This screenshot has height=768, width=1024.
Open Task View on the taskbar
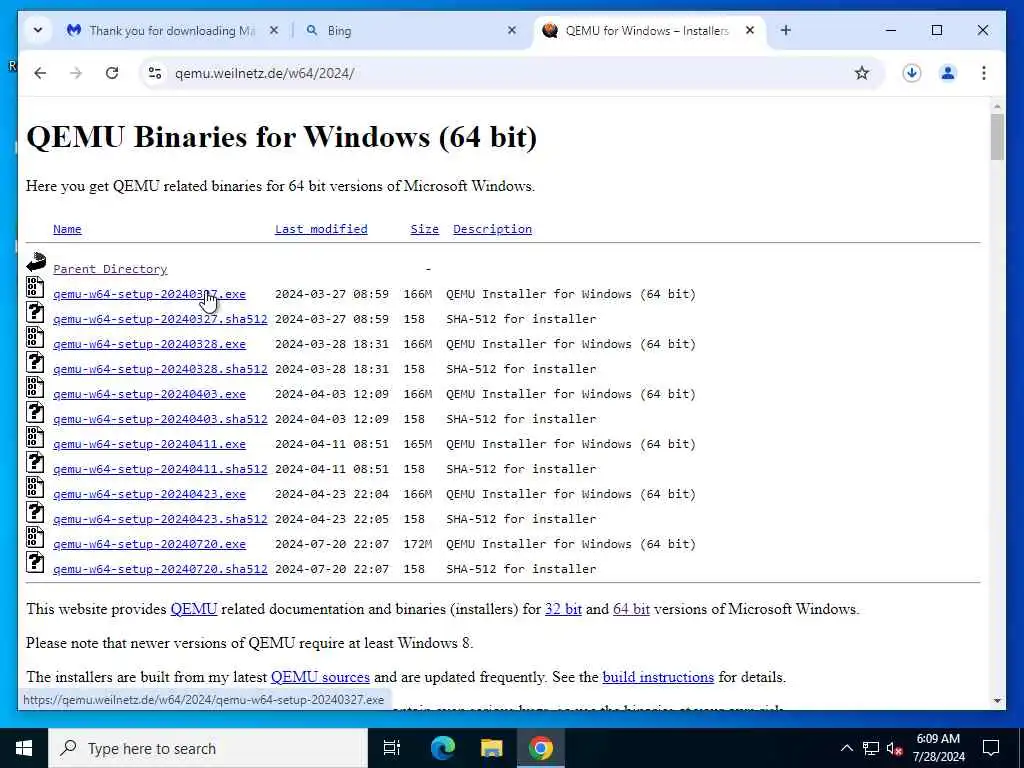tap(392, 748)
